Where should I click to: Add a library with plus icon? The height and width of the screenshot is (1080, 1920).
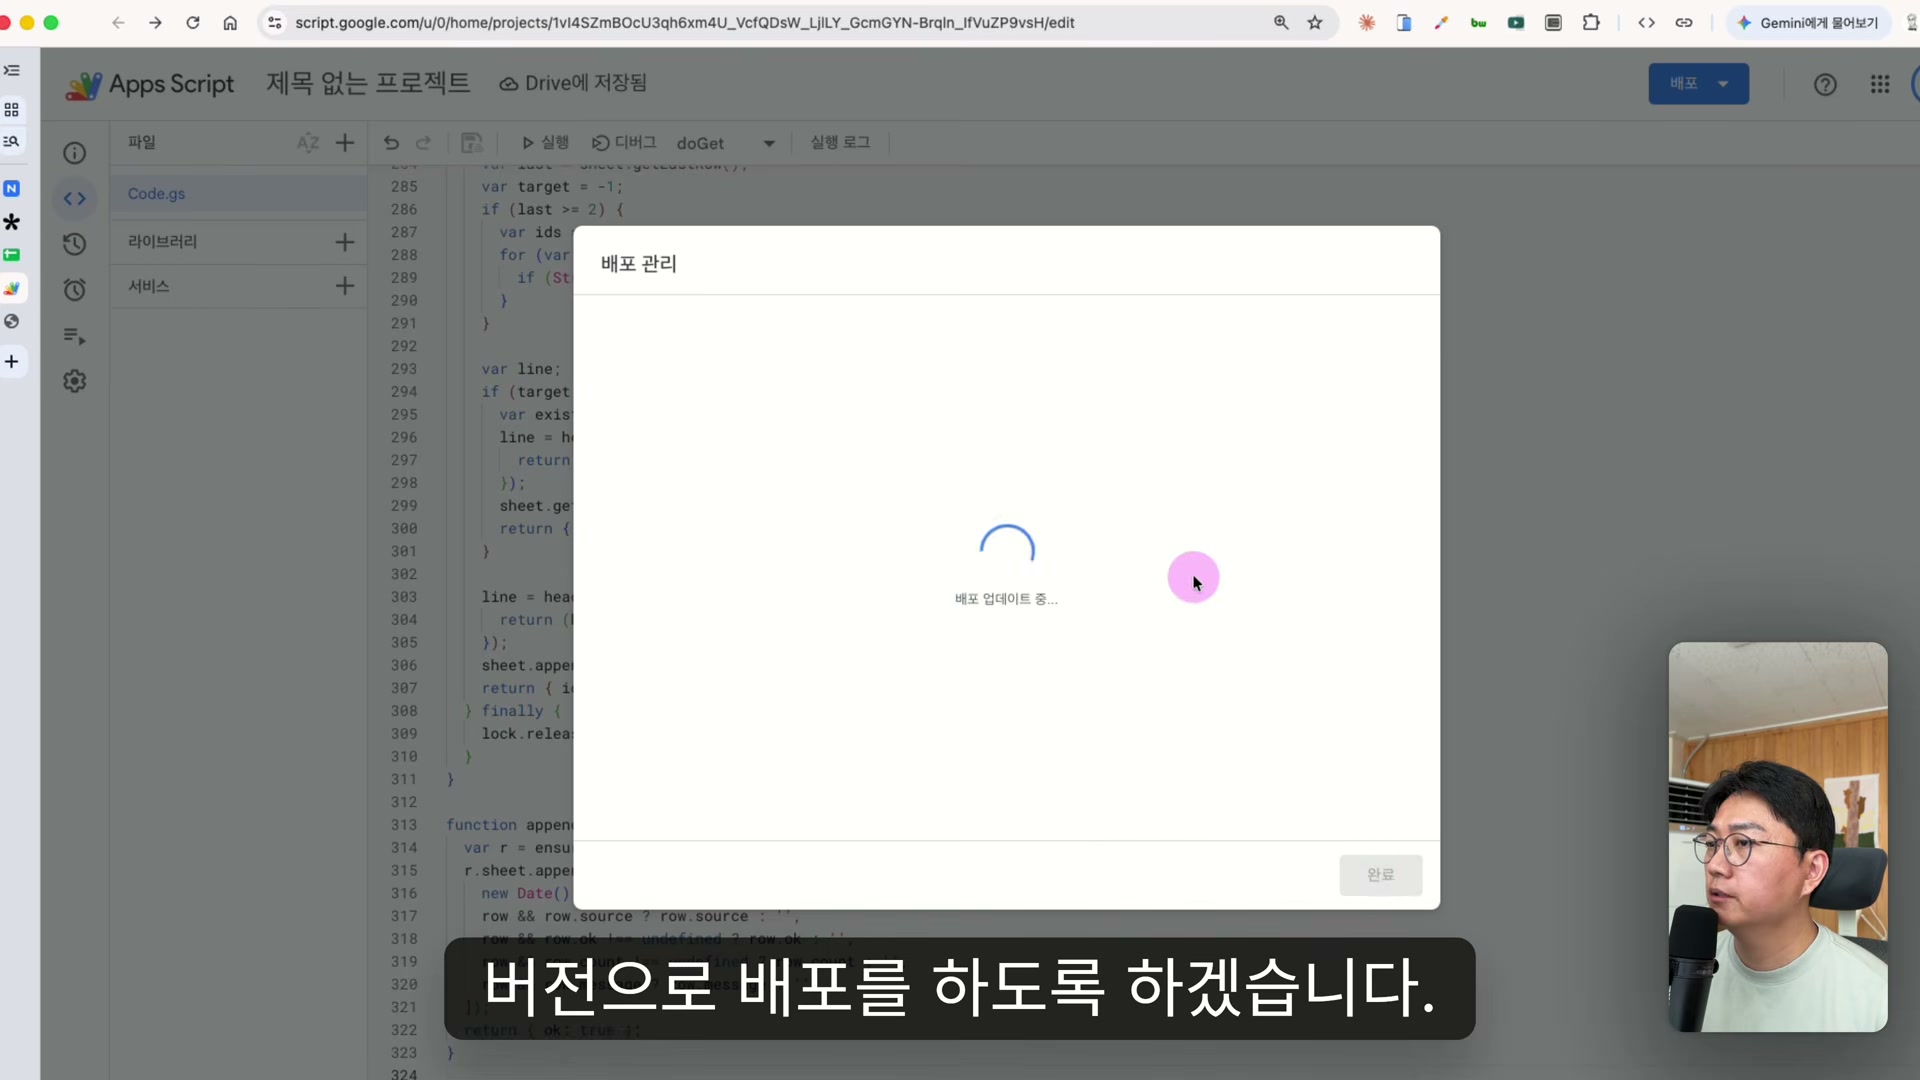[345, 242]
